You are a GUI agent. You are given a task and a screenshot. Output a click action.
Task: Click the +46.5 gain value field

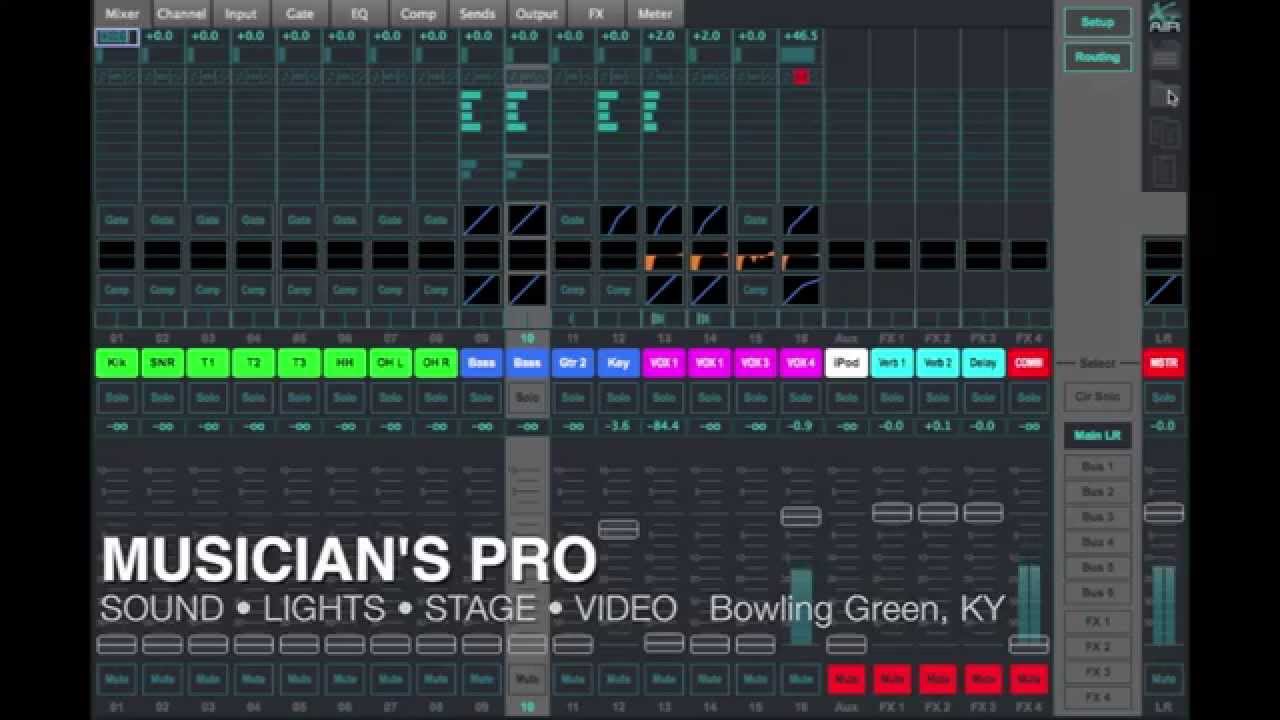tap(801, 36)
